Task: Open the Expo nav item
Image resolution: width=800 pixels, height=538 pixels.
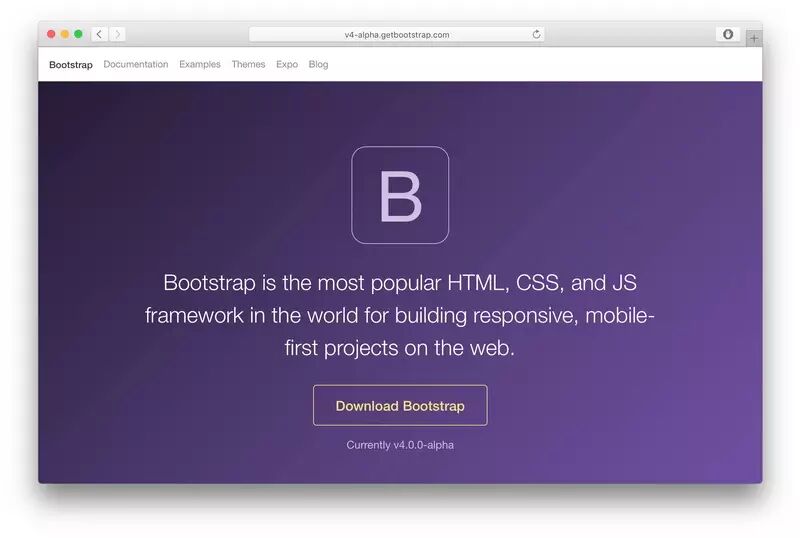Action: click(x=287, y=64)
